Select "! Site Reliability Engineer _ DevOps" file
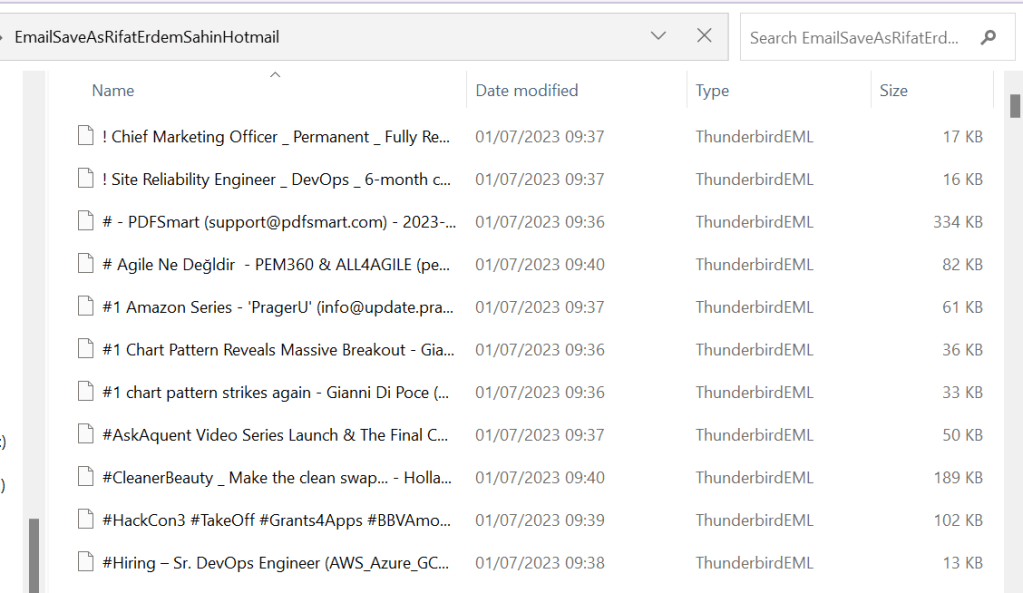Viewport: 1023px width, 593px height. pos(277,179)
